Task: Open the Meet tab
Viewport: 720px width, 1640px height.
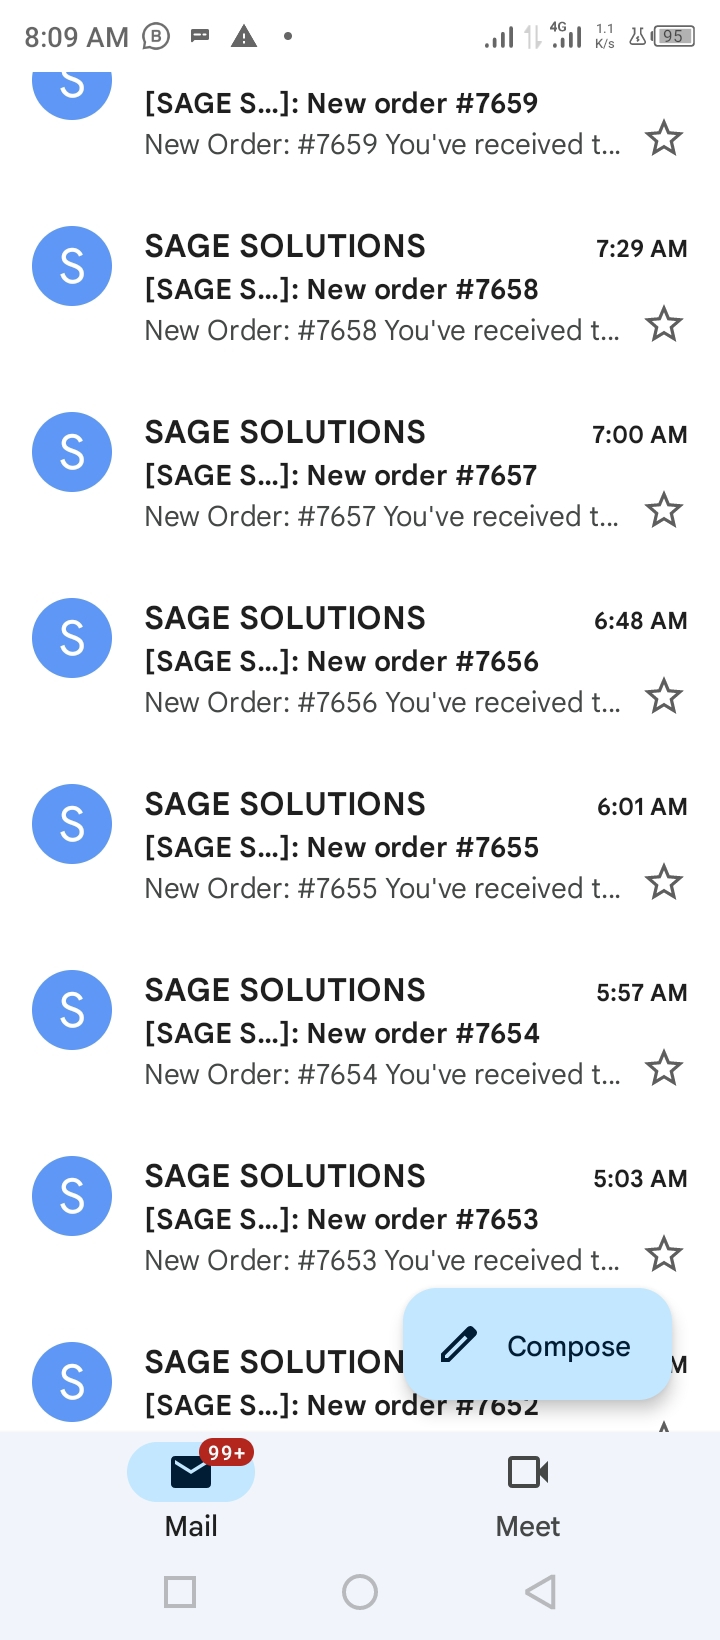Action: point(528,1490)
